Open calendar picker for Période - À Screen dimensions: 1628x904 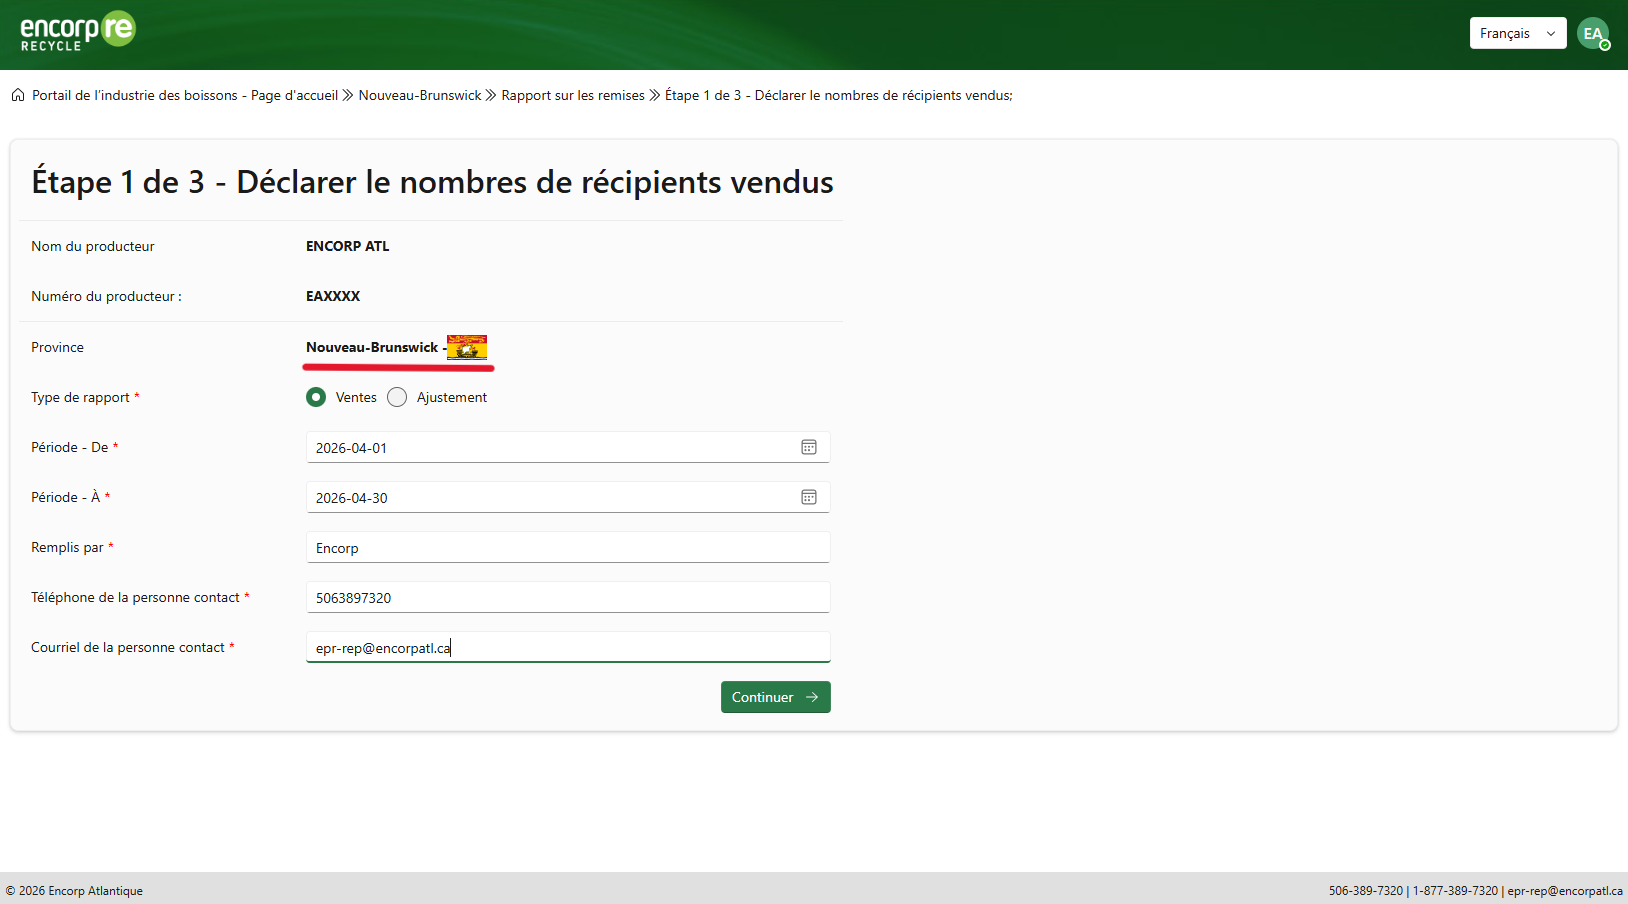[x=809, y=497]
